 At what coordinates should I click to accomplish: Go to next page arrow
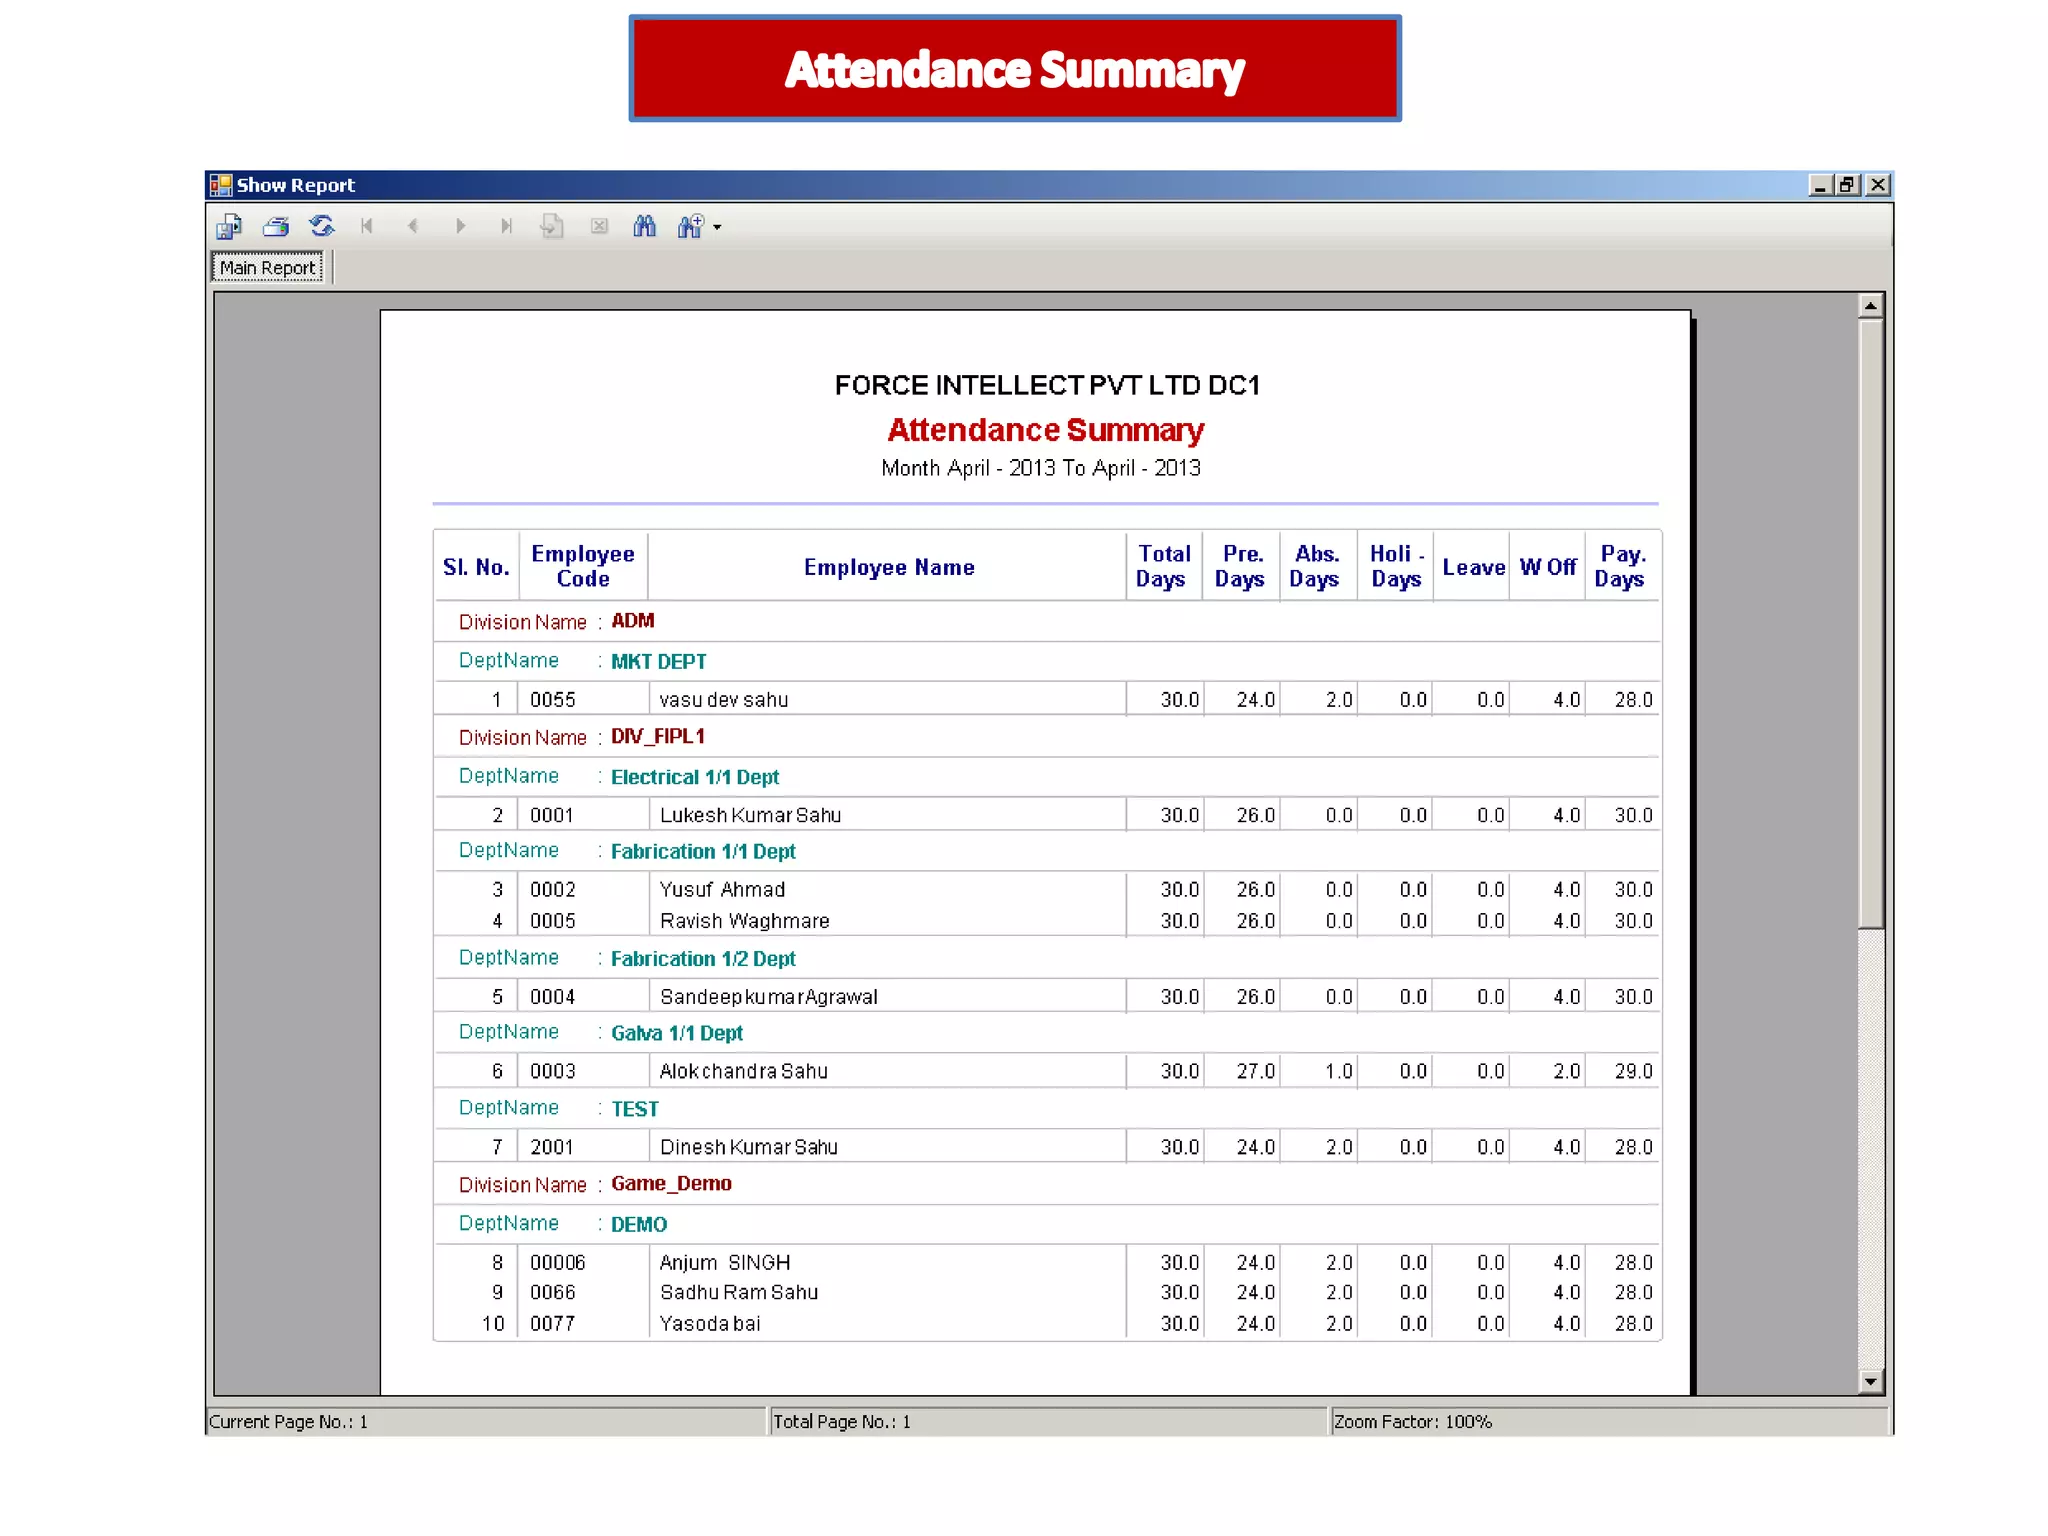pos(460,227)
